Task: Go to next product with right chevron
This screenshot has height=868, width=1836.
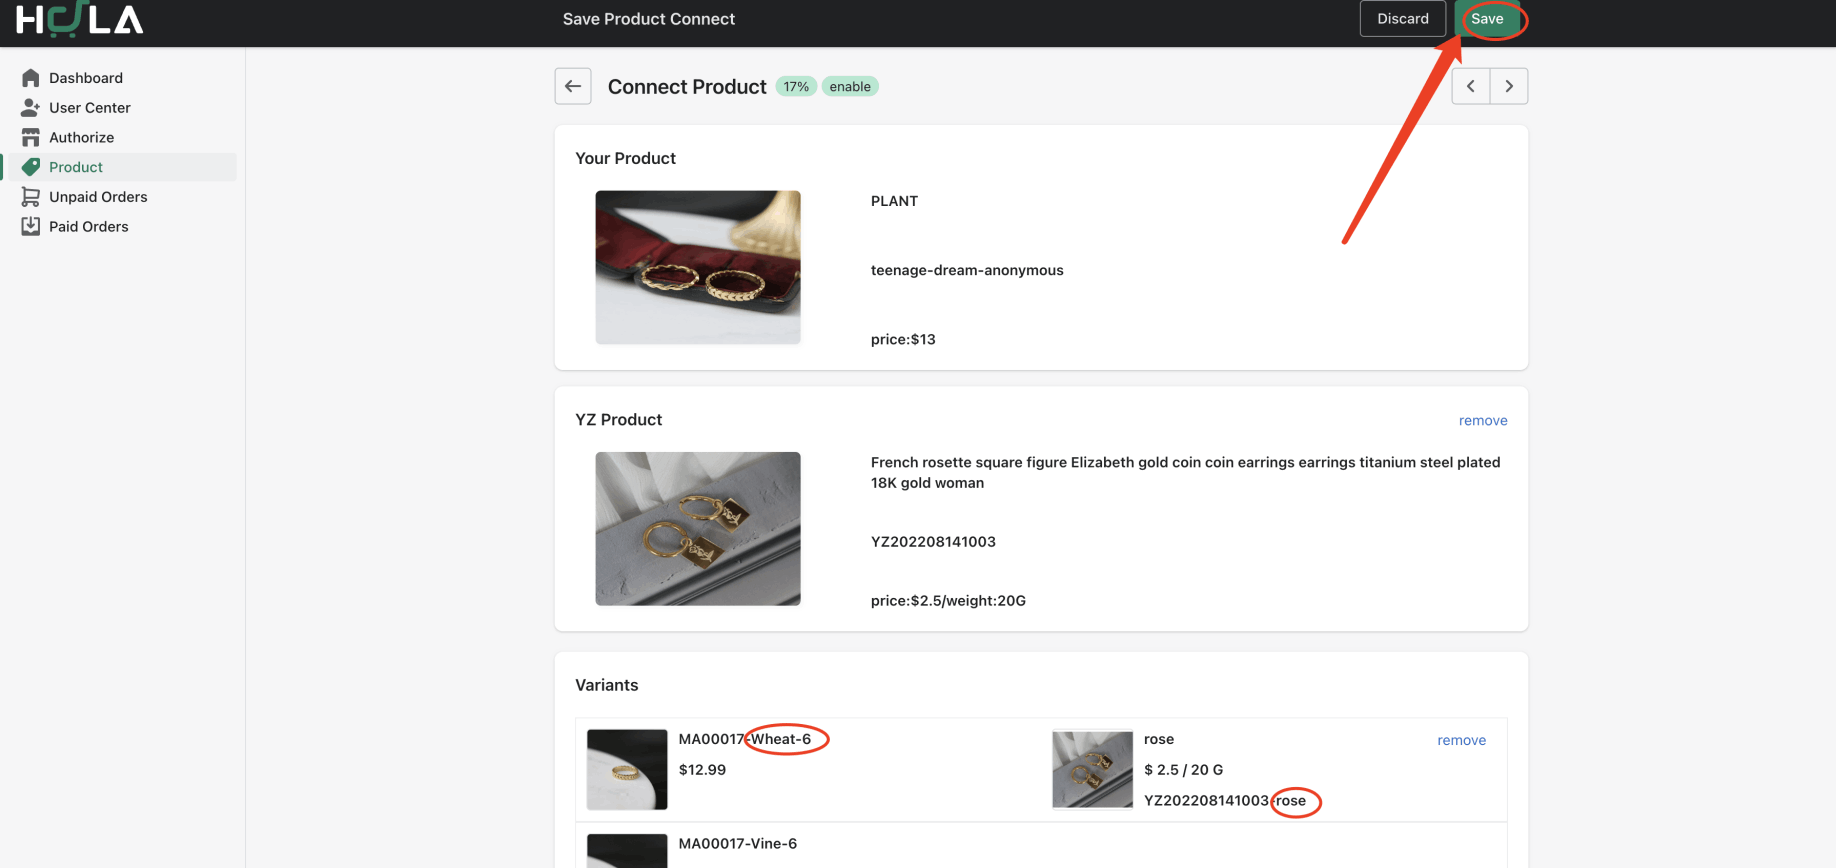Action: 1509,86
